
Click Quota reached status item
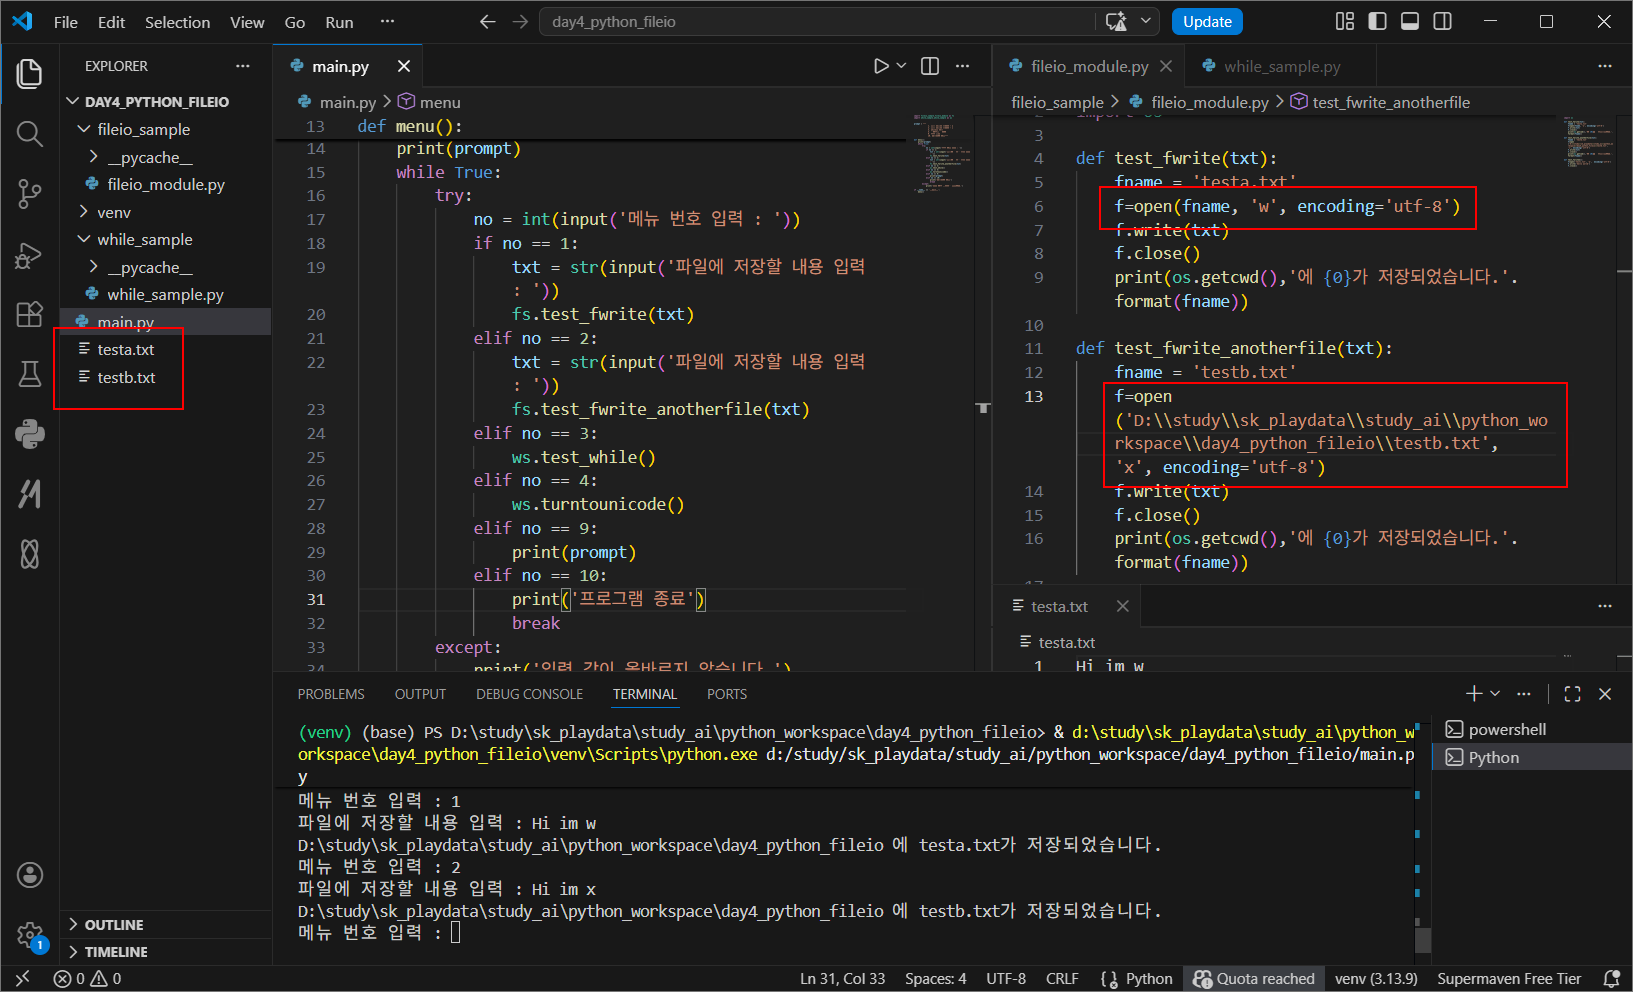[1254, 979]
